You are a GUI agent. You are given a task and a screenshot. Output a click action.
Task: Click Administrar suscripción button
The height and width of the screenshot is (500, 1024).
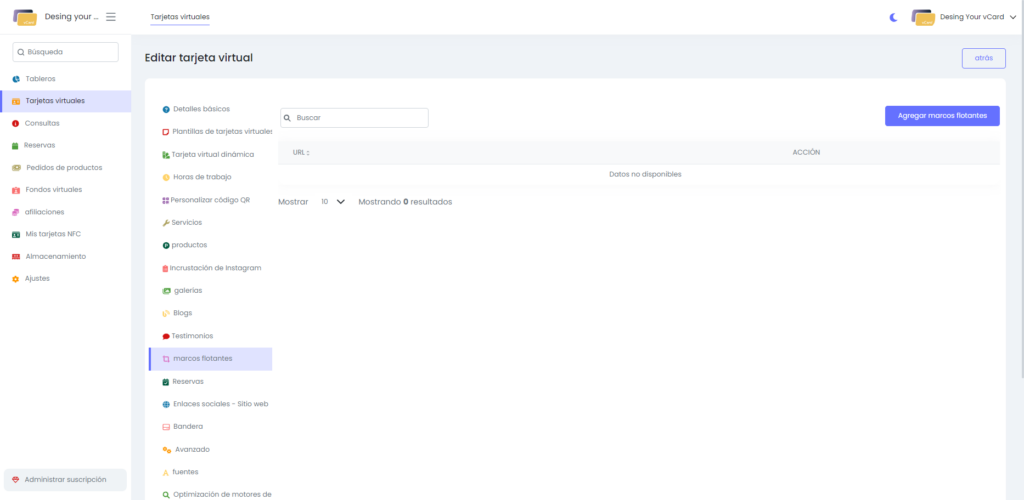(x=65, y=480)
